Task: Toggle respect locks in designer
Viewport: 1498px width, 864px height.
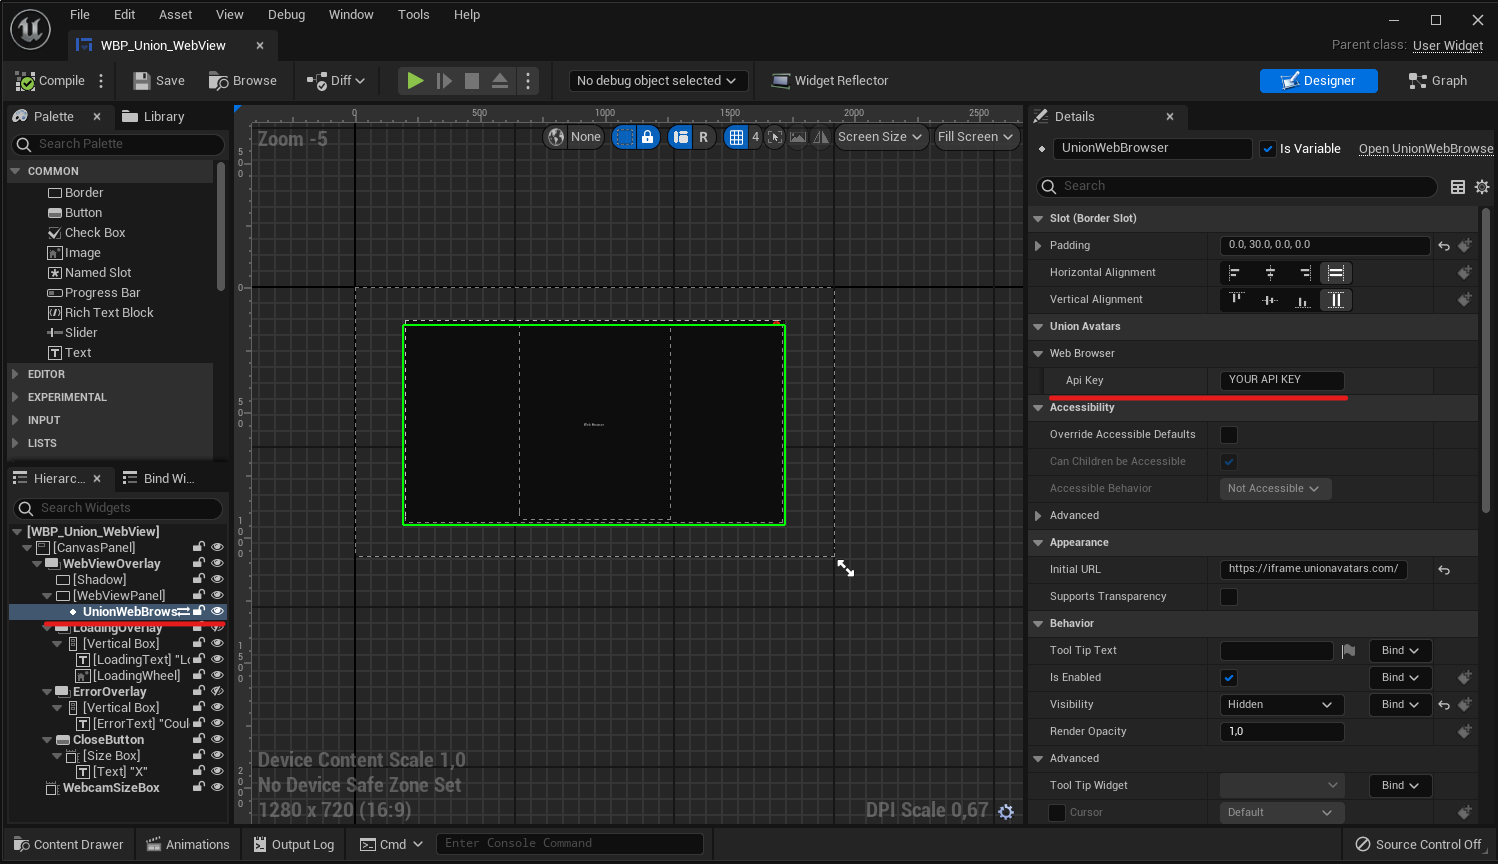Action: (x=648, y=137)
